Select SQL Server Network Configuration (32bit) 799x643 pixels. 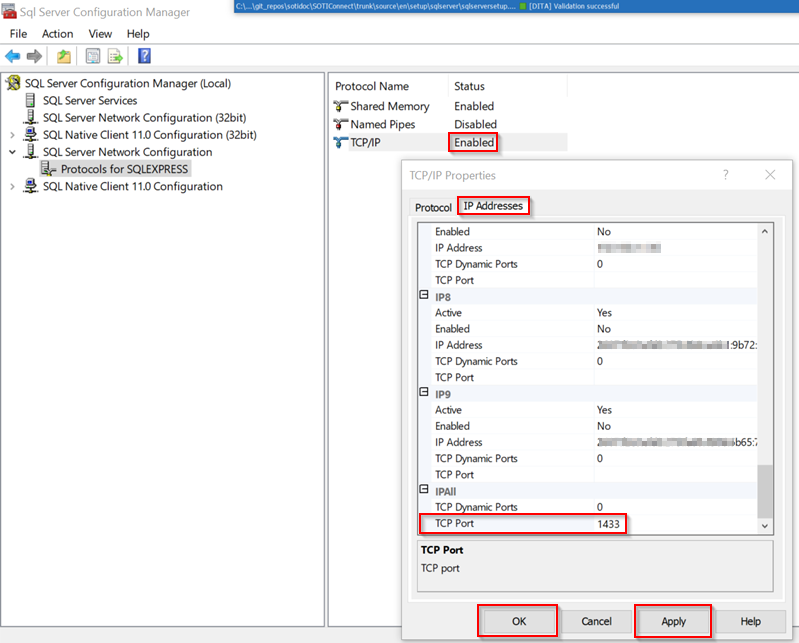click(144, 118)
